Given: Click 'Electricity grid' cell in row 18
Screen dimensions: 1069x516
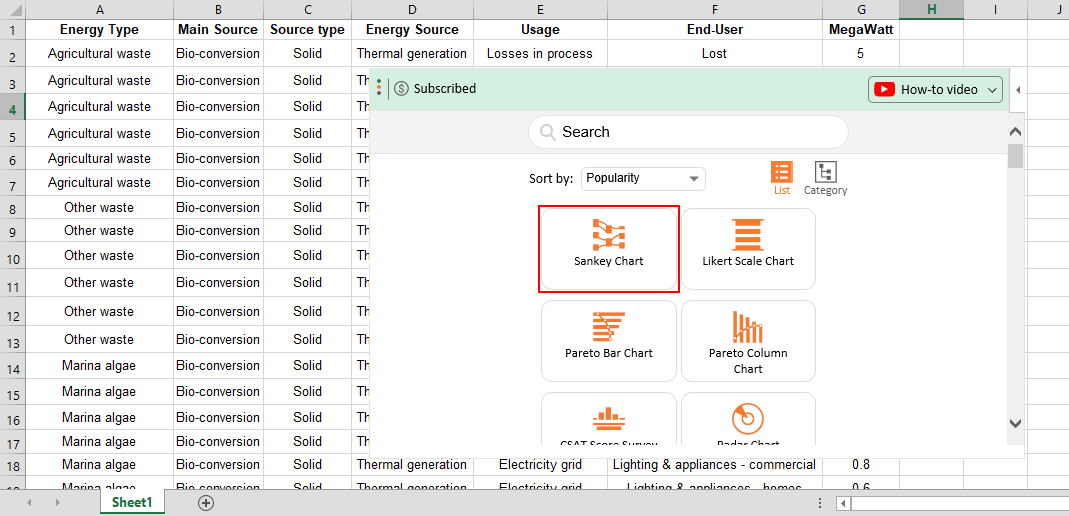Looking at the screenshot, I should tap(540, 464).
